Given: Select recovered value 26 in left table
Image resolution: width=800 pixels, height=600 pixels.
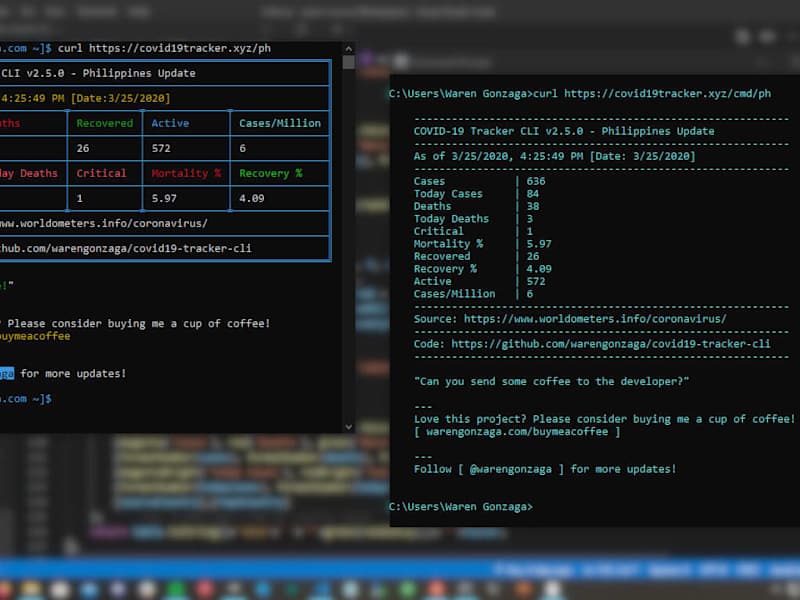Looking at the screenshot, I should coord(83,148).
